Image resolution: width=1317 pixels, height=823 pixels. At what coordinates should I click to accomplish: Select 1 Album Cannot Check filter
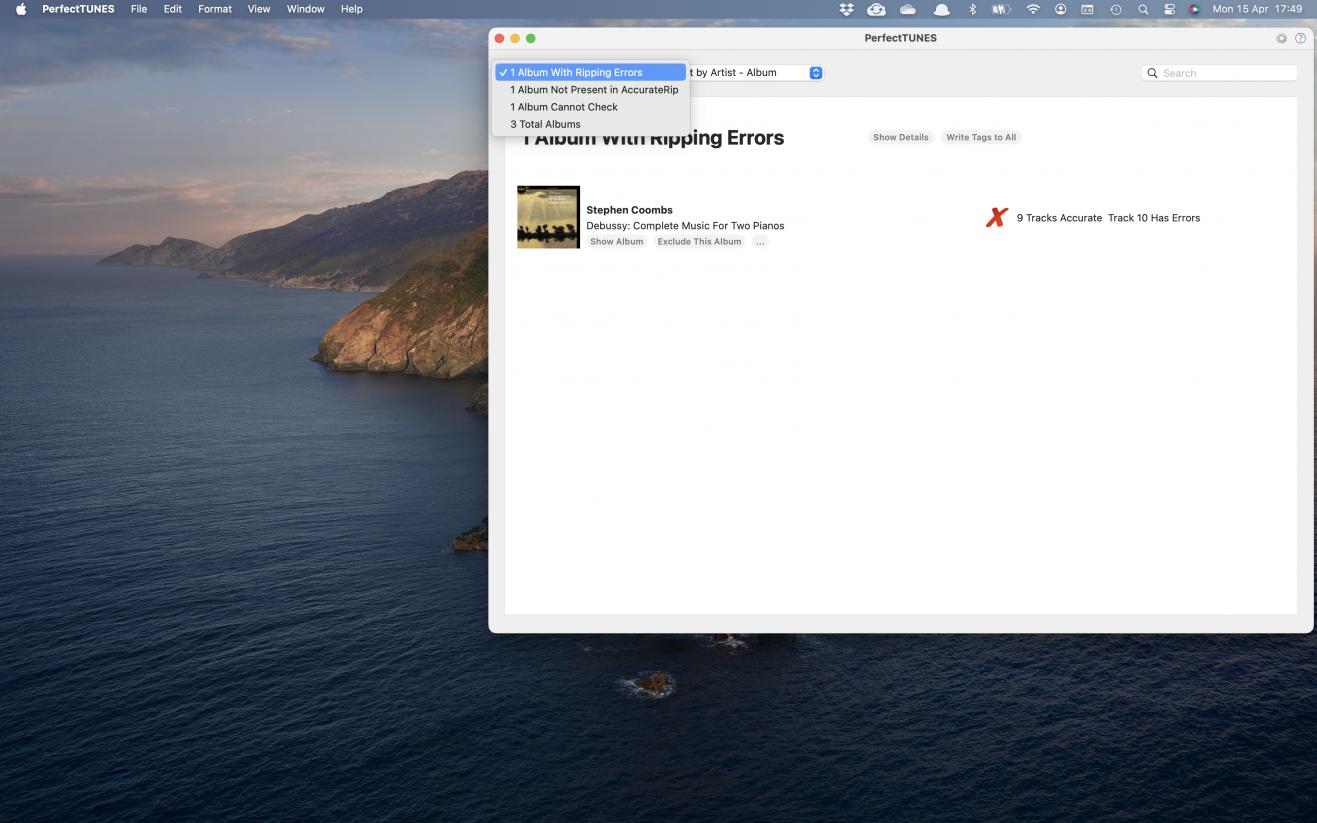pyautogui.click(x=563, y=107)
